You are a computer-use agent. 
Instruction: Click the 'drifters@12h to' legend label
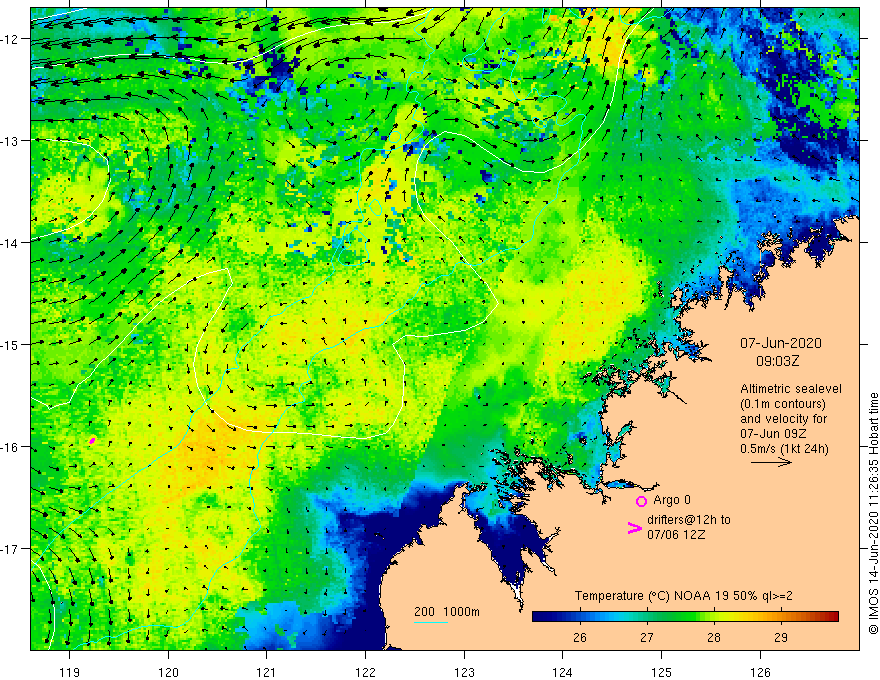click(x=689, y=520)
